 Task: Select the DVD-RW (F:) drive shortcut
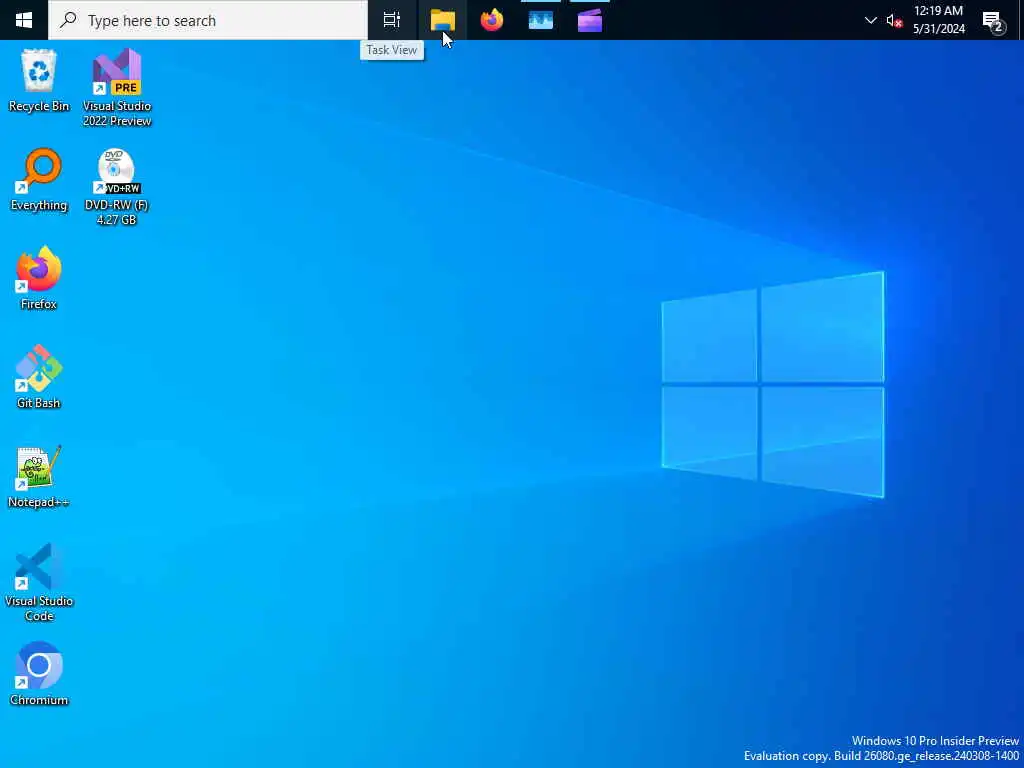click(x=116, y=187)
